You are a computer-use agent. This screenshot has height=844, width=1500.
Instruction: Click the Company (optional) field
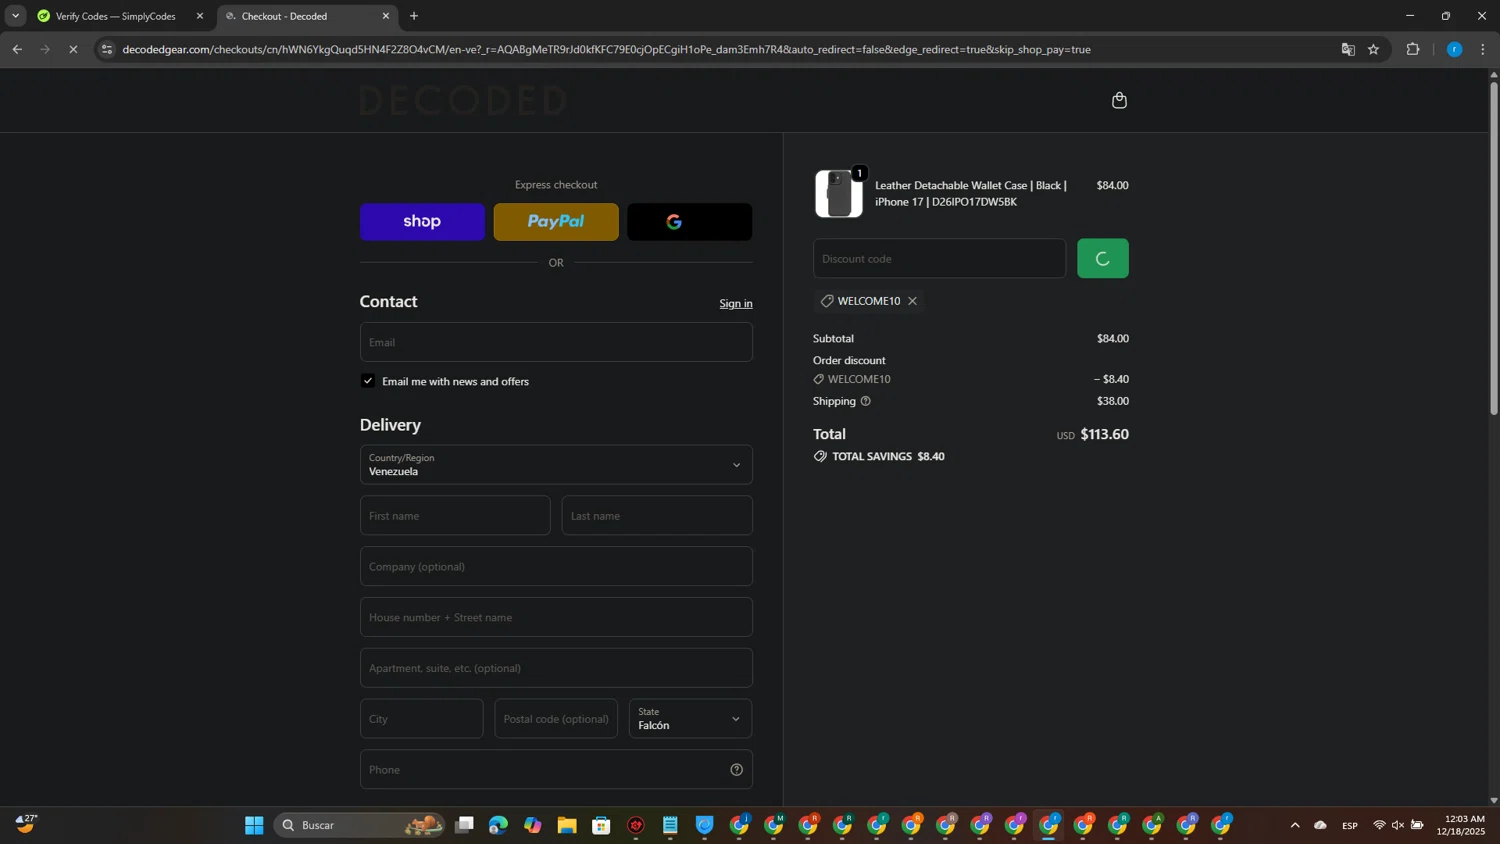[556, 566]
